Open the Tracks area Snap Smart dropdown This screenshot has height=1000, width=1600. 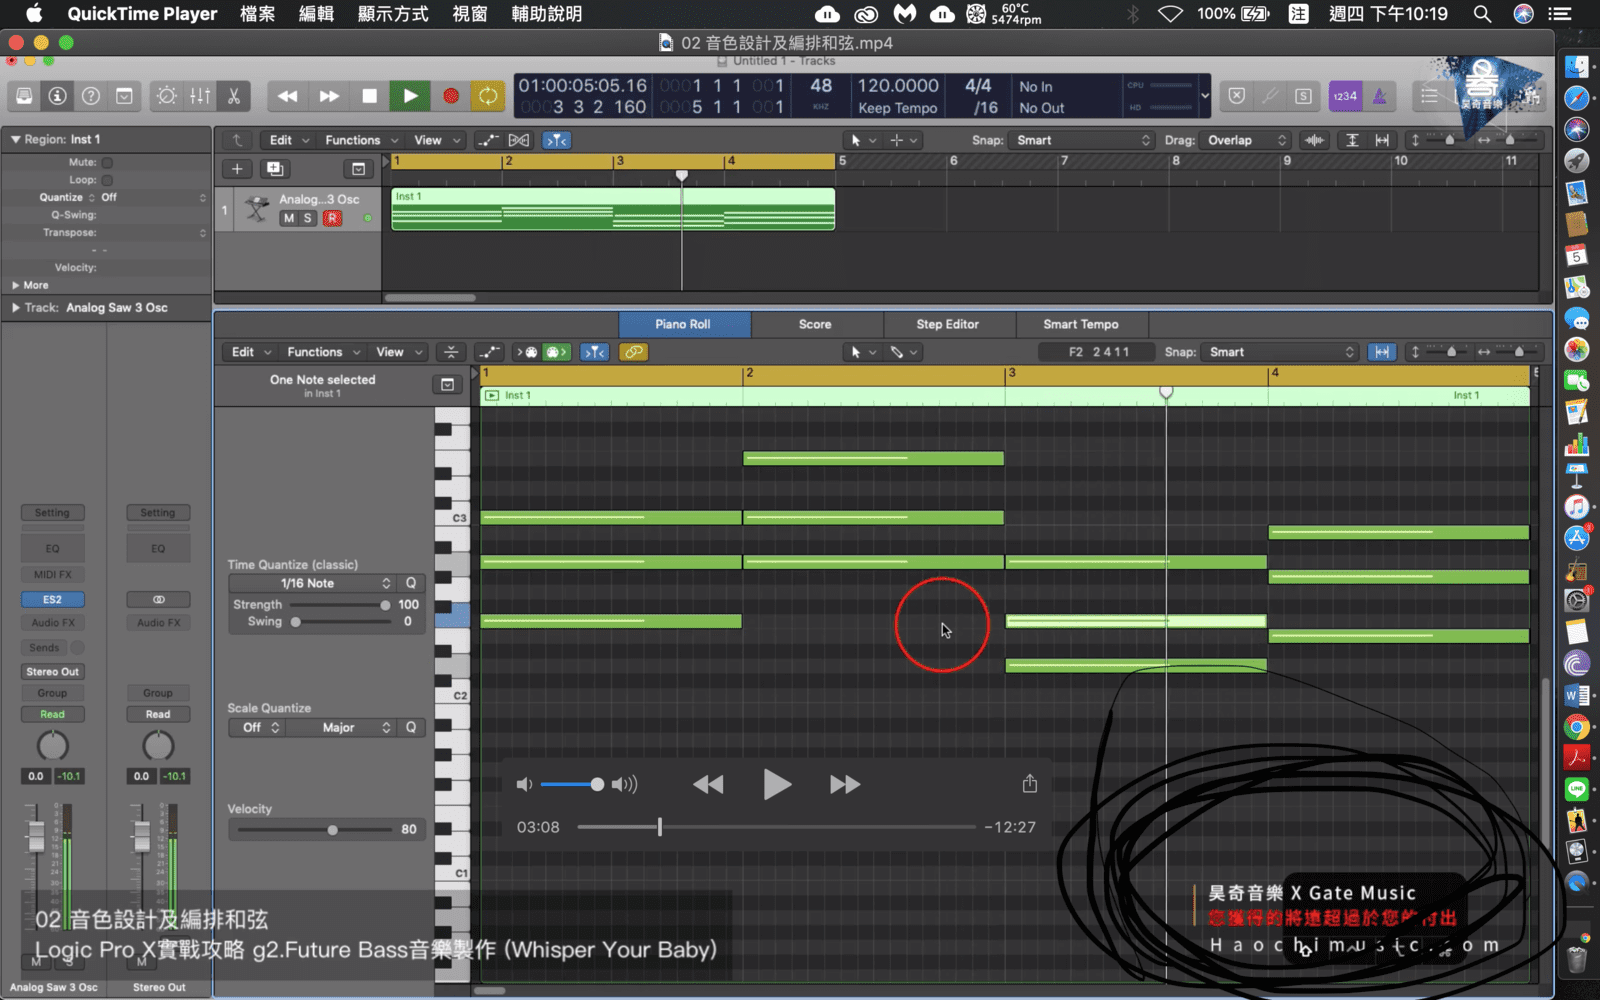[1083, 140]
